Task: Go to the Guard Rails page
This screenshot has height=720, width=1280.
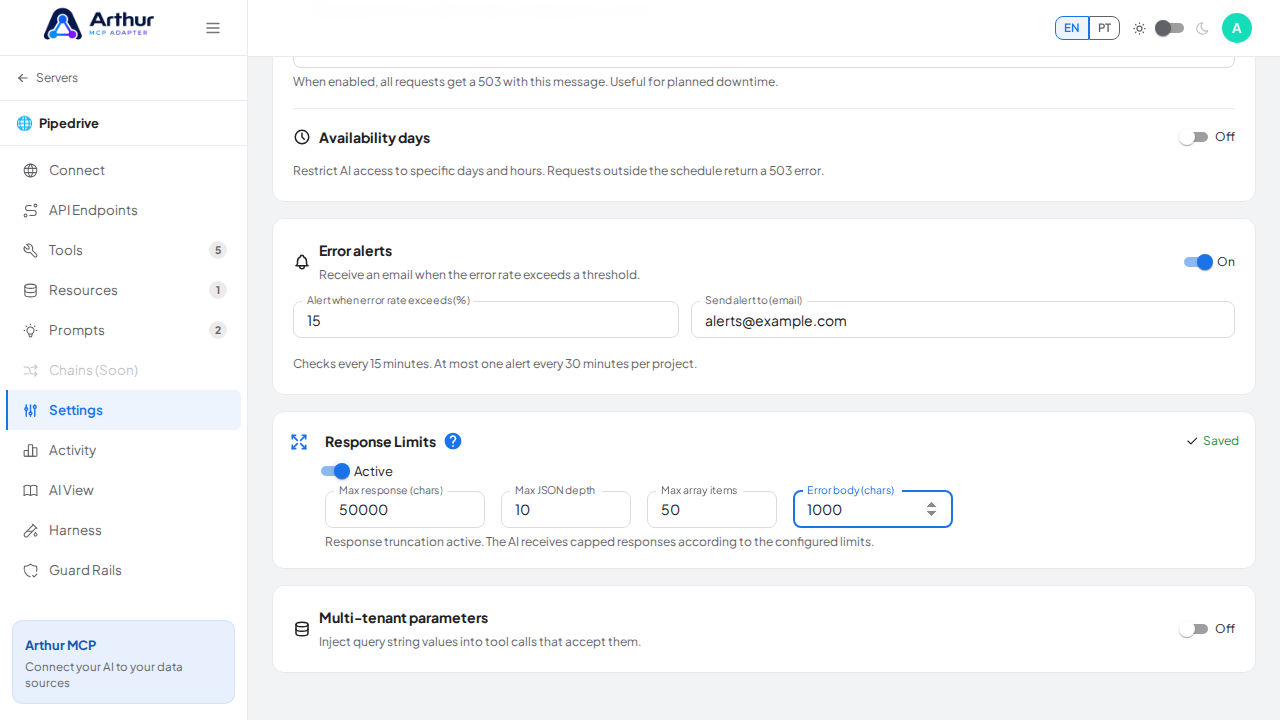Action: point(123,570)
